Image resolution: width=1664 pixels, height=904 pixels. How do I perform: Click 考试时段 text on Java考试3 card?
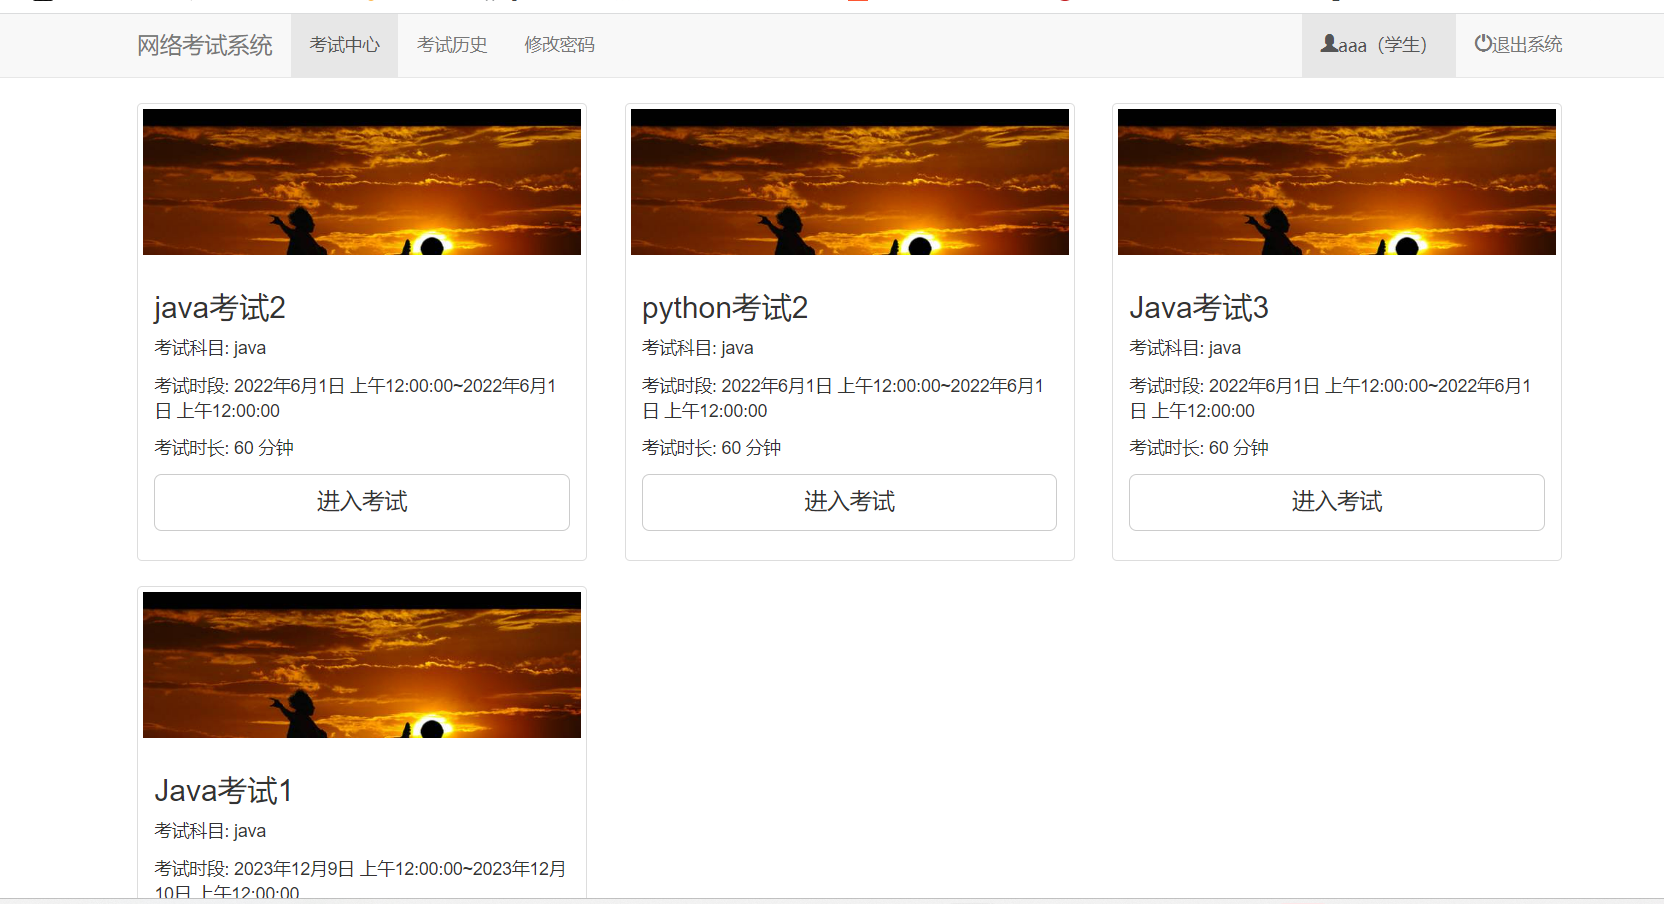click(1330, 398)
